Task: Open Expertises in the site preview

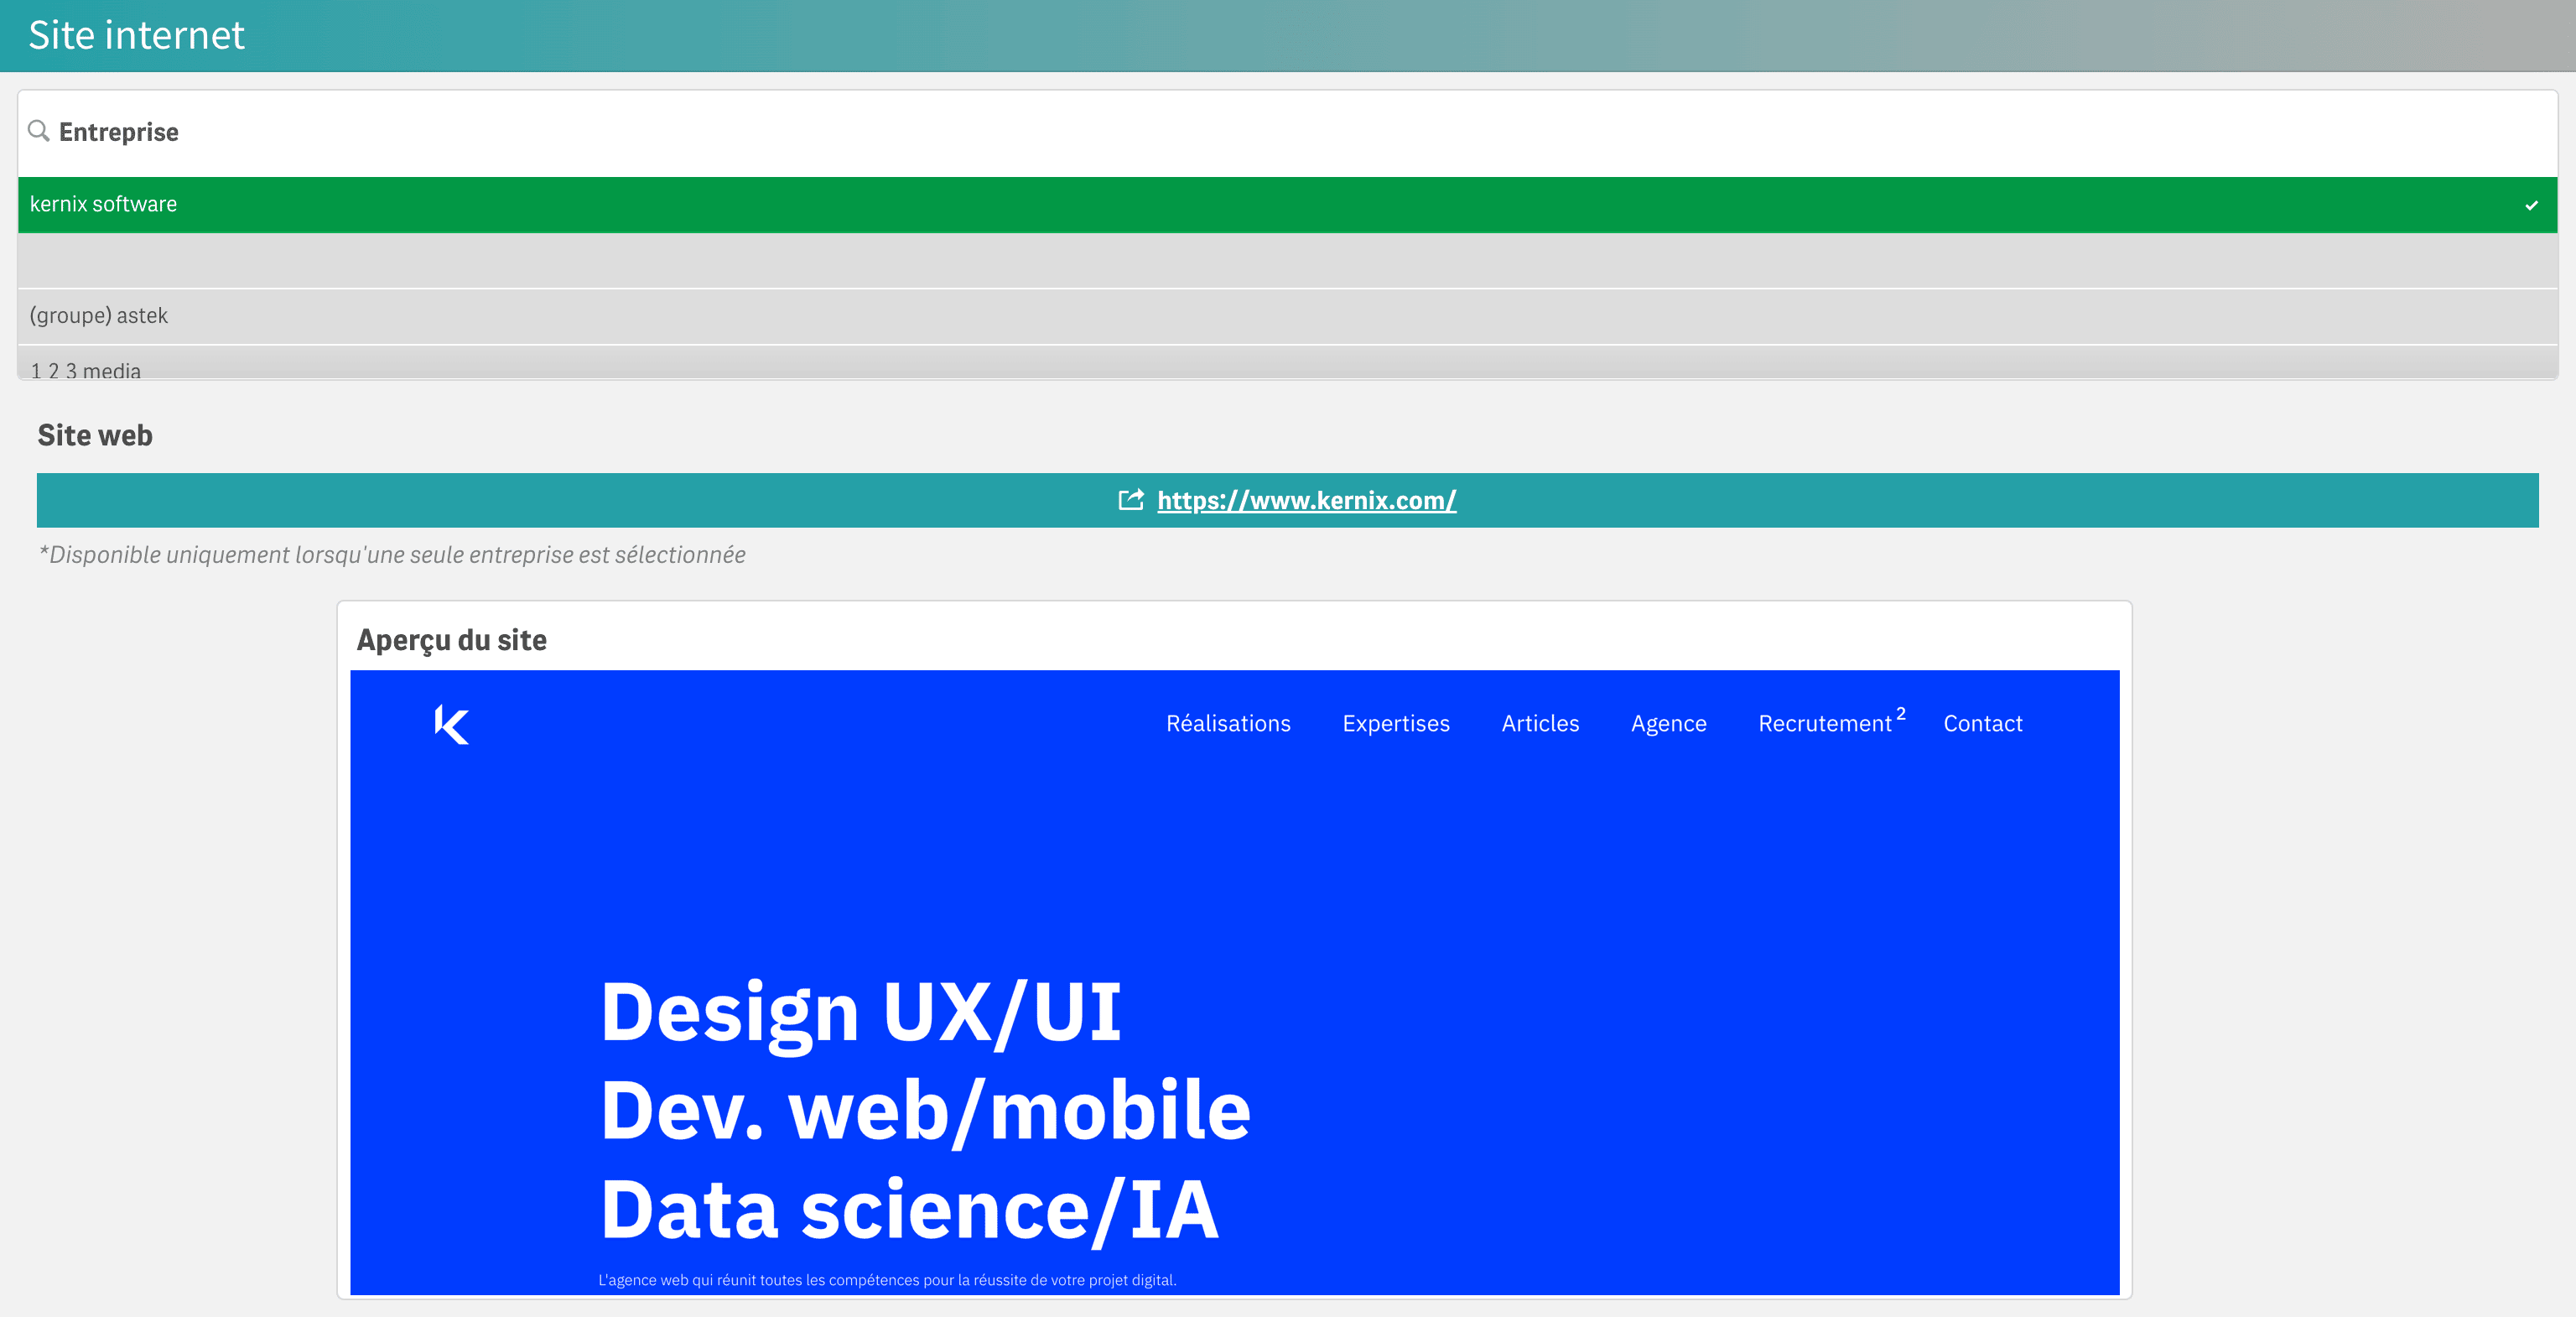Action: pos(1395,723)
